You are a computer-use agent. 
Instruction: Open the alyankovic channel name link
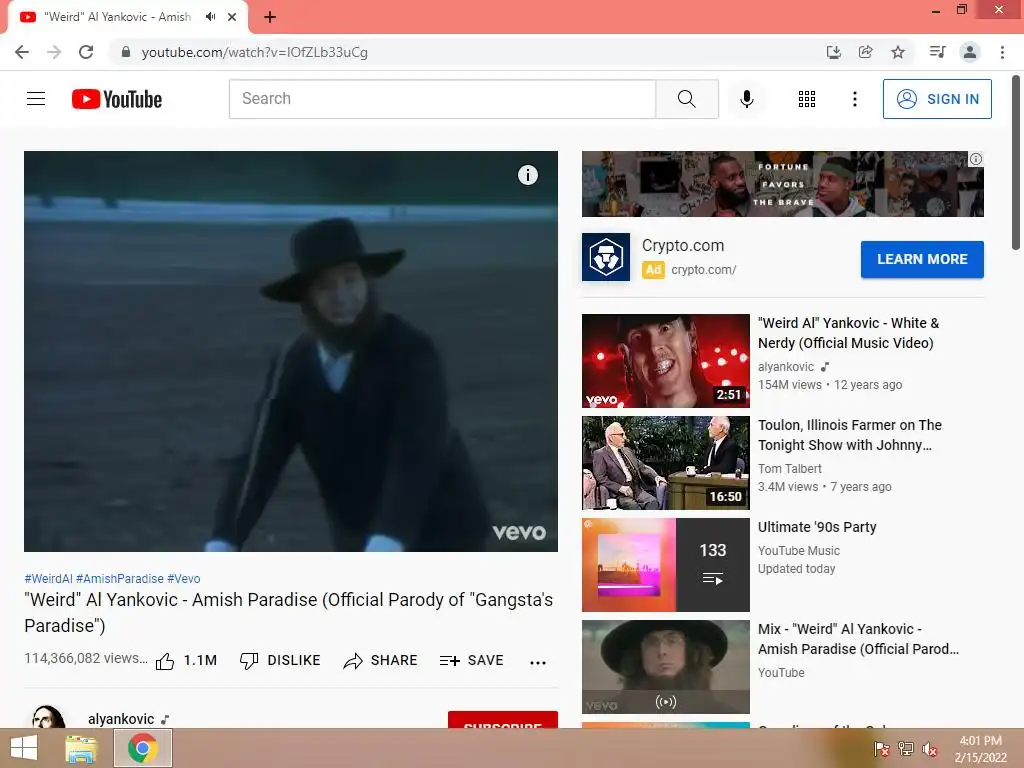(121, 719)
